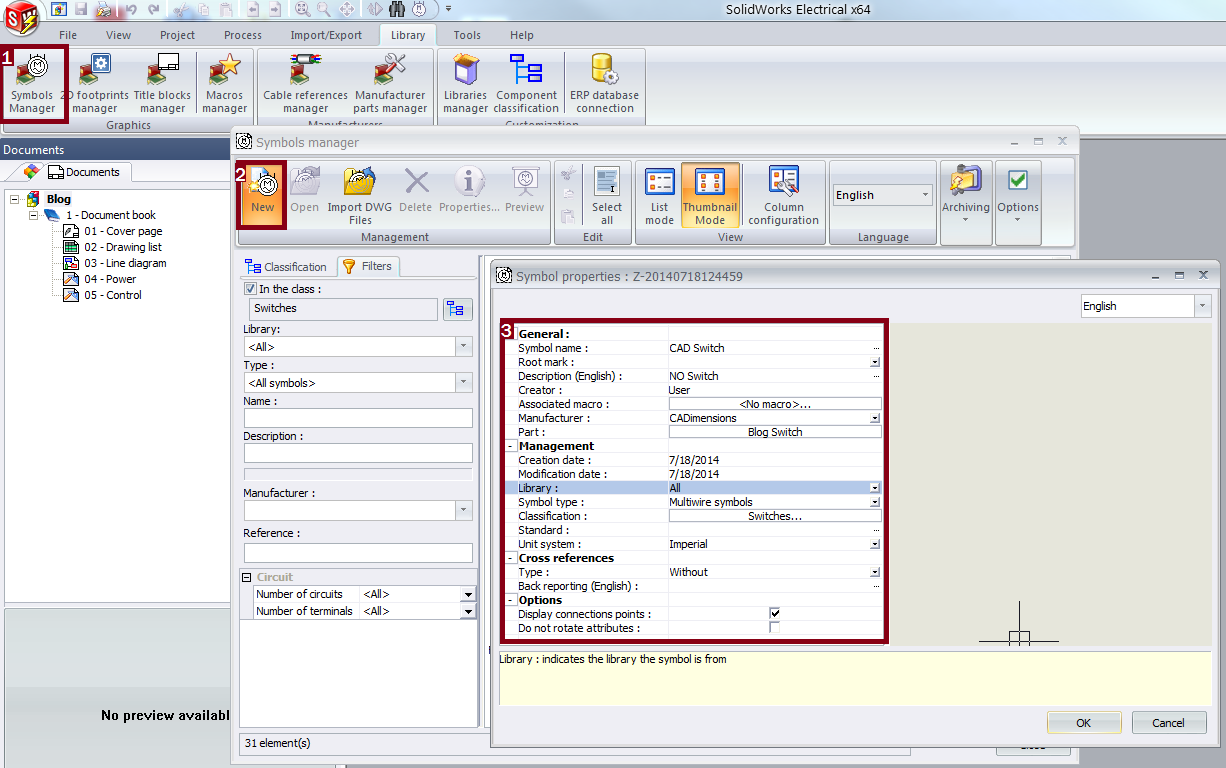Click the Blog Switch part button

[x=775, y=432]
